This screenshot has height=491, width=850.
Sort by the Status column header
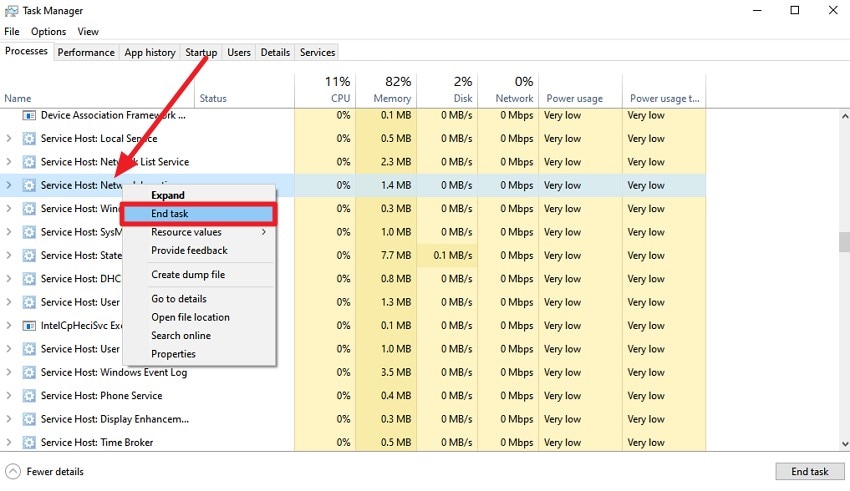click(244, 90)
